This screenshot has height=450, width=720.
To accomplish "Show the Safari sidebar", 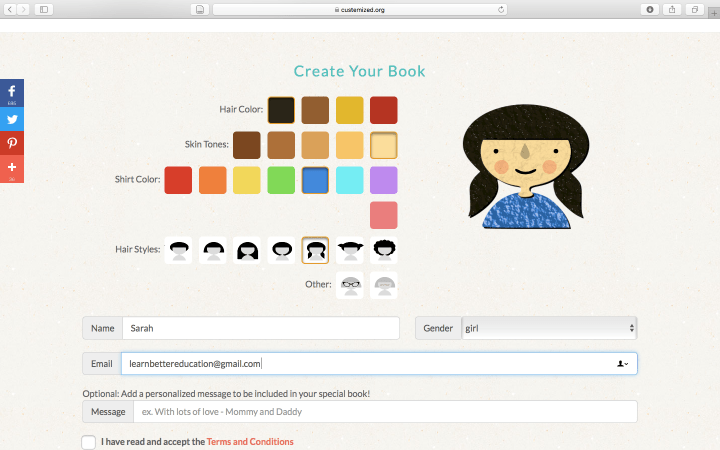I will pos(44,9).
